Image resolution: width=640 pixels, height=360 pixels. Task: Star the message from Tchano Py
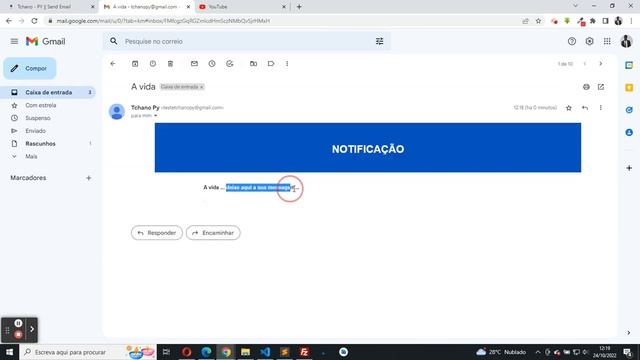(569, 108)
